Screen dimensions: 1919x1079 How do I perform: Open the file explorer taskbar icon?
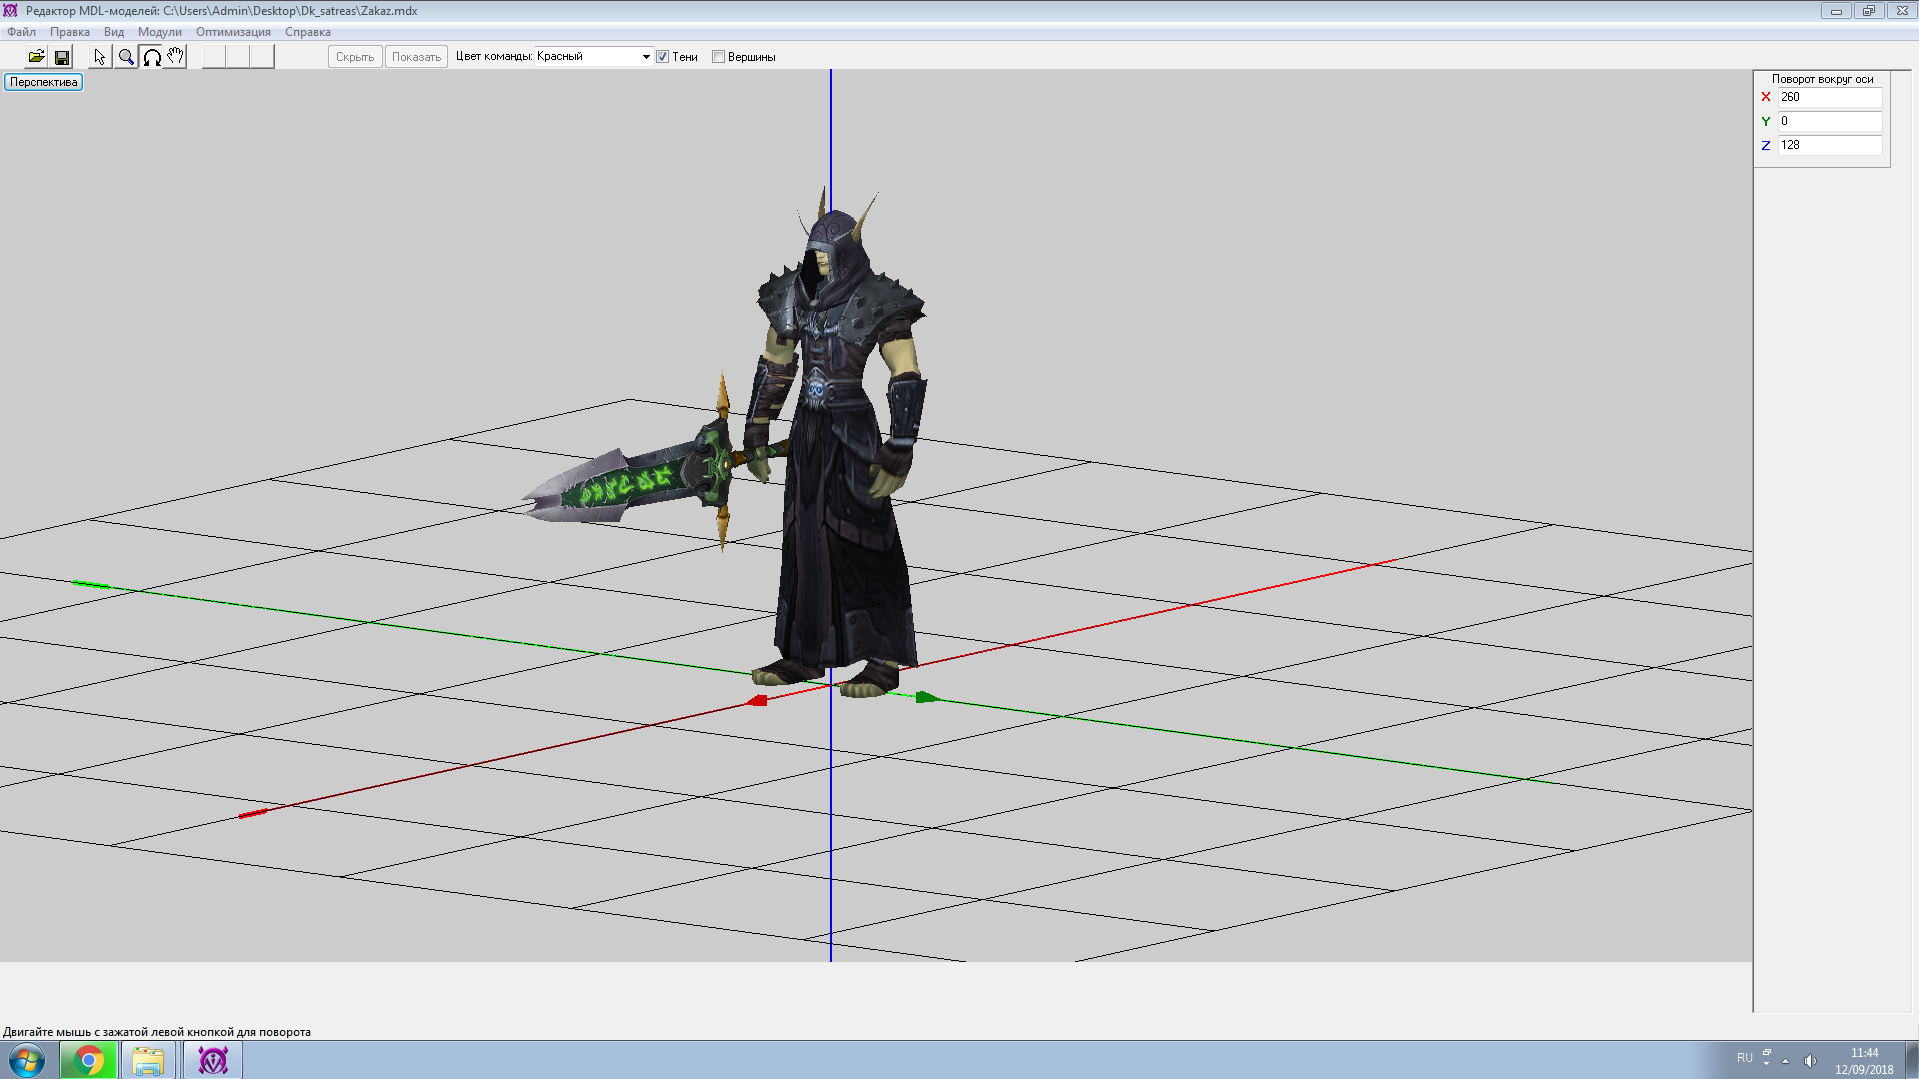148,1060
